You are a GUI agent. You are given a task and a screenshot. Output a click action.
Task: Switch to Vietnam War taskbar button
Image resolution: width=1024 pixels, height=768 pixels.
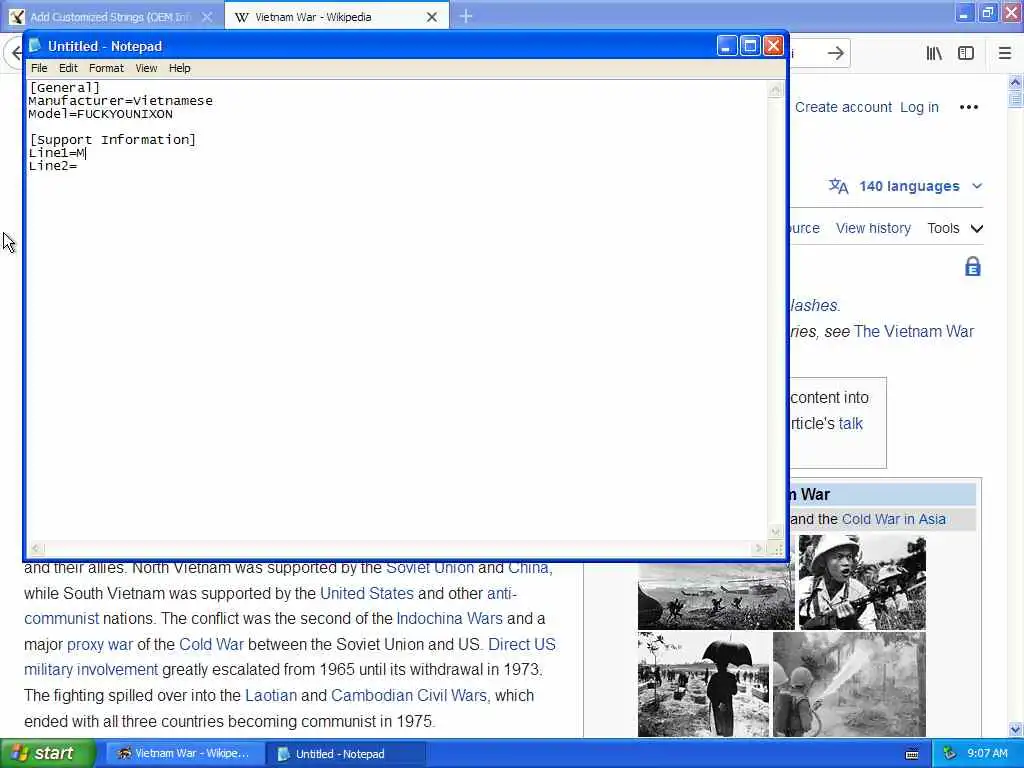[184, 753]
